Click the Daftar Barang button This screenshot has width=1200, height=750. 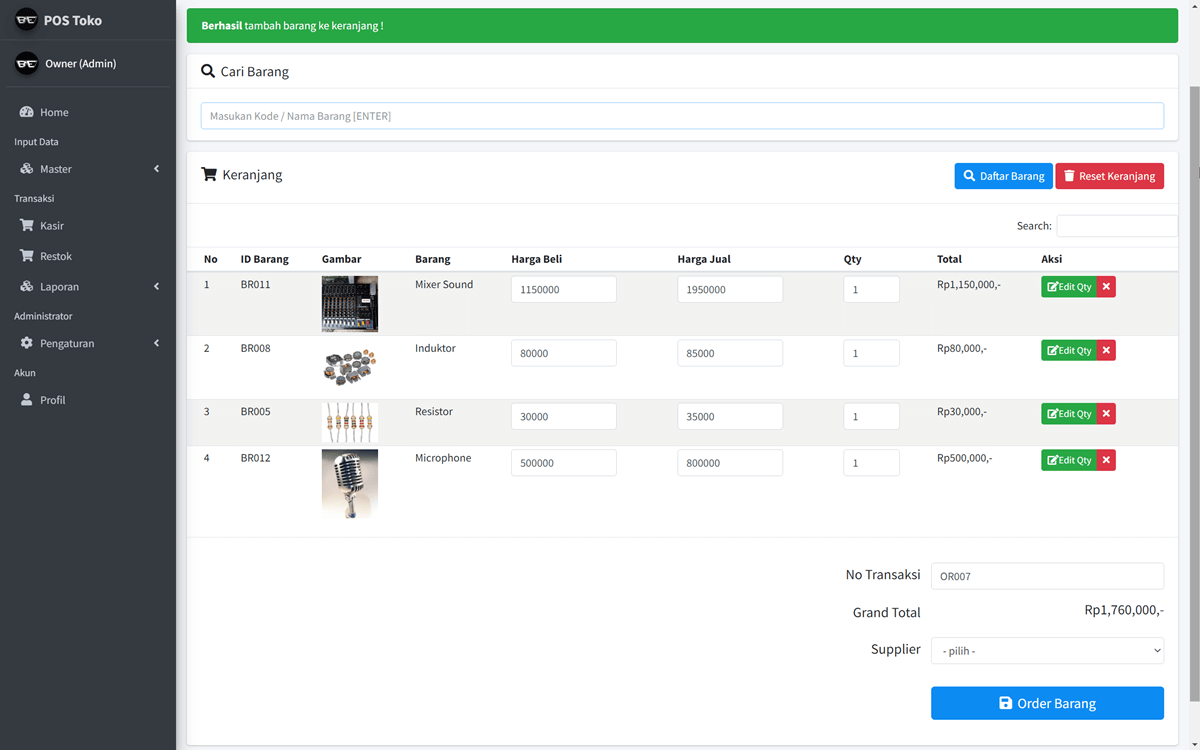pyautogui.click(x=1003, y=176)
